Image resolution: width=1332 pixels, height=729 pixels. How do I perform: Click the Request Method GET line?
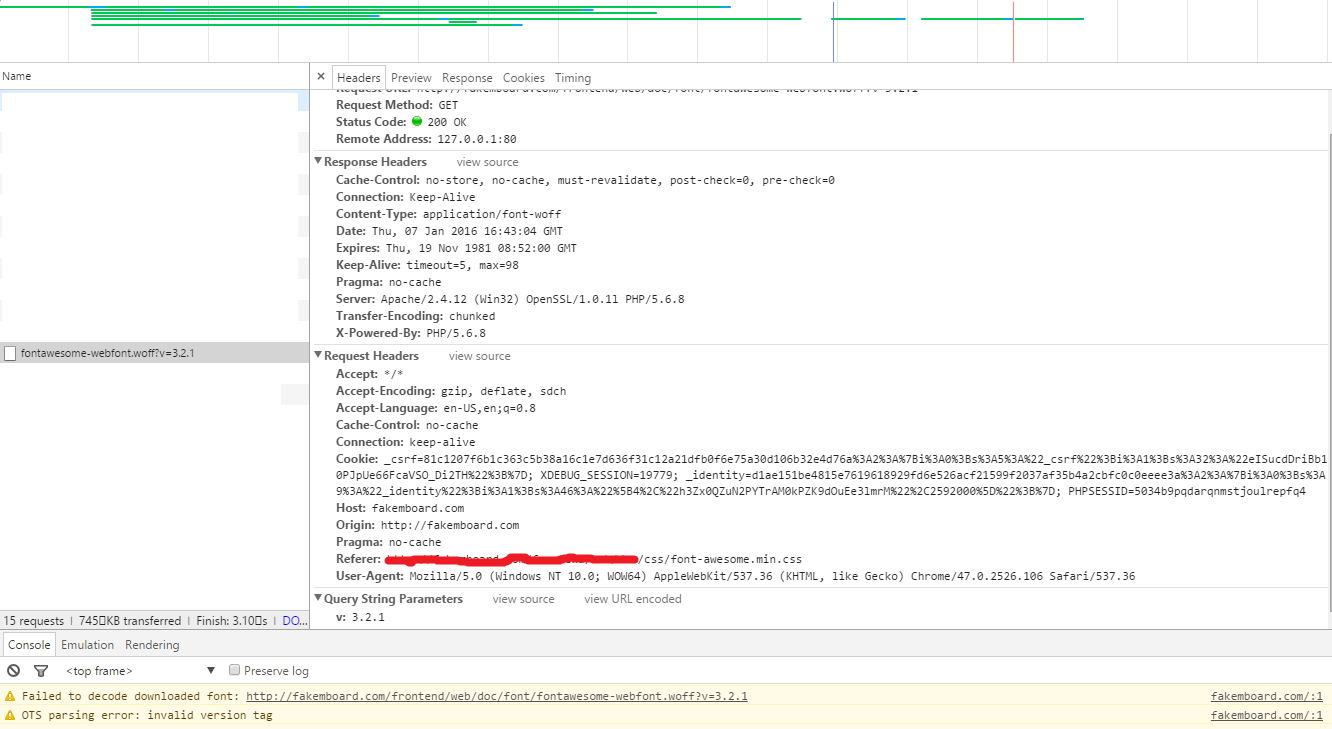(398, 105)
